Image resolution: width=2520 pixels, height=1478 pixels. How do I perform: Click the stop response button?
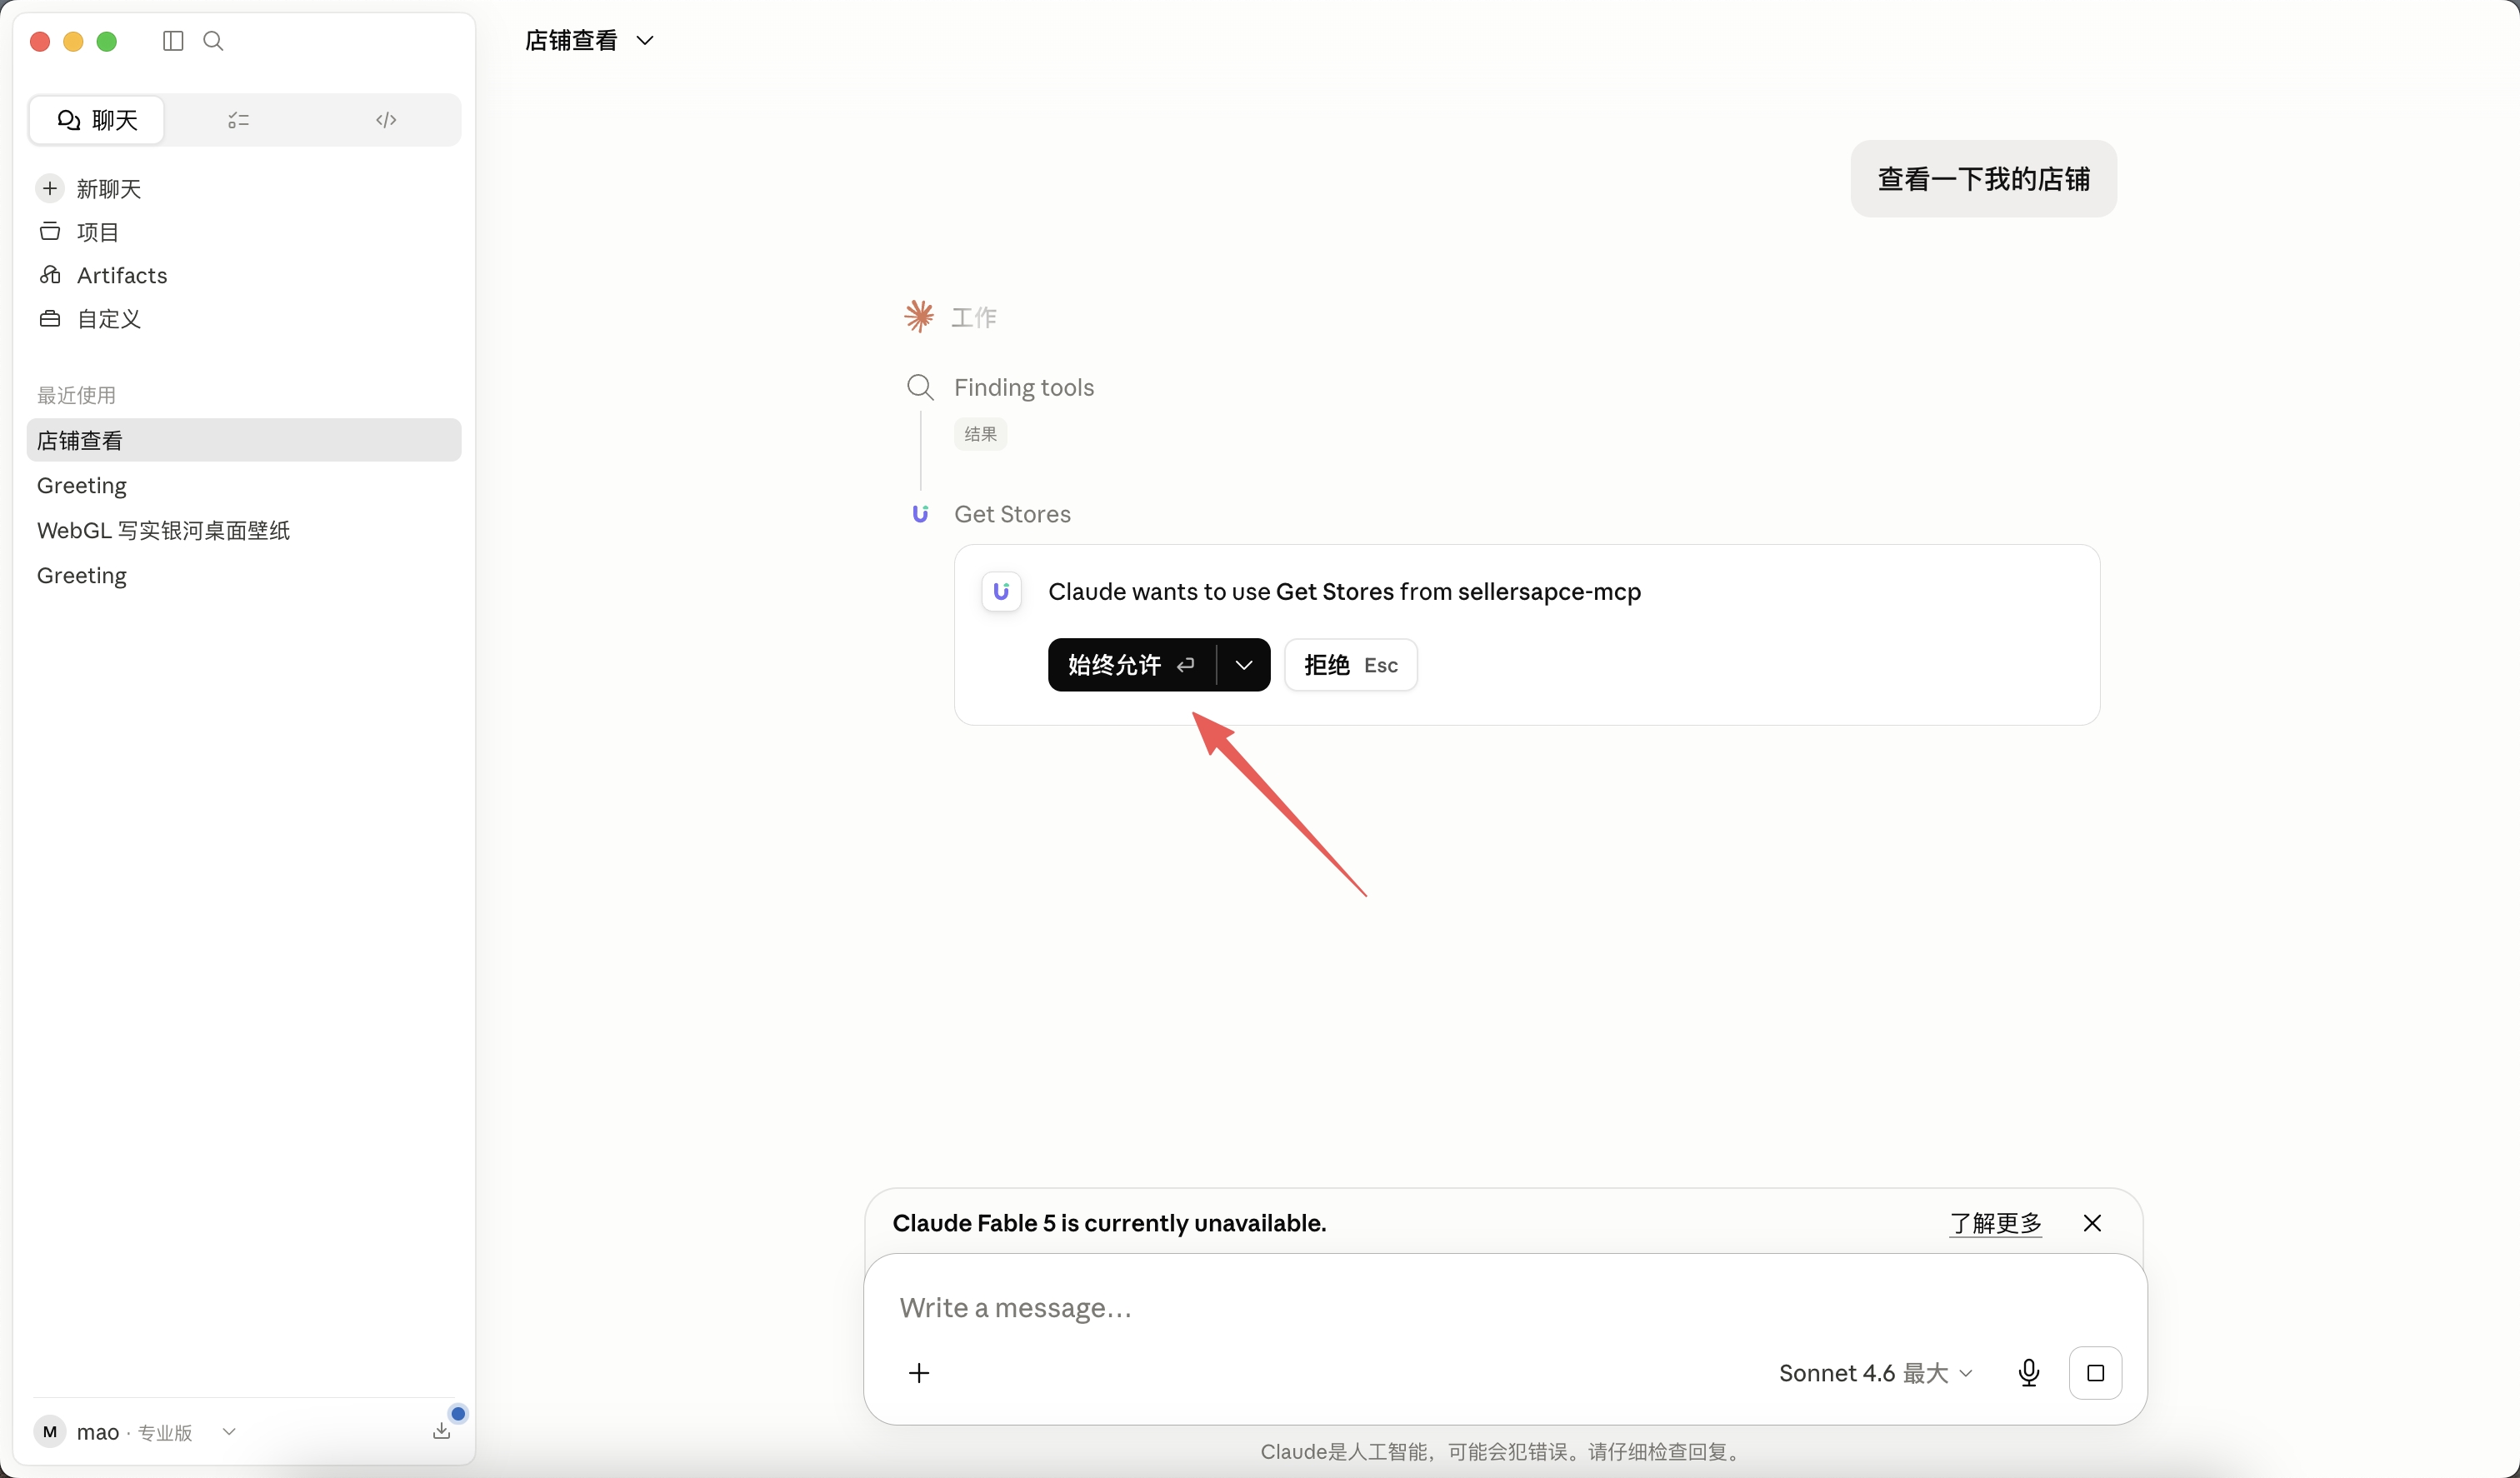(x=2095, y=1373)
